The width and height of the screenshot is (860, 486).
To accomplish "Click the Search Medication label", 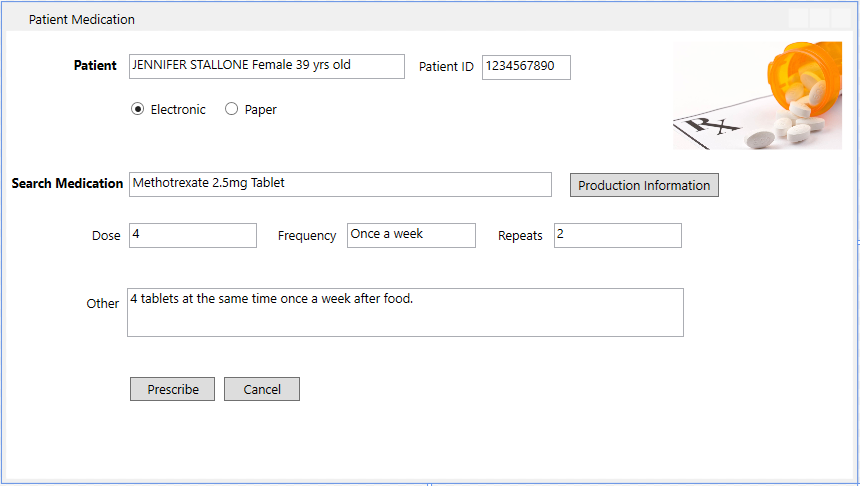I will tap(67, 184).
